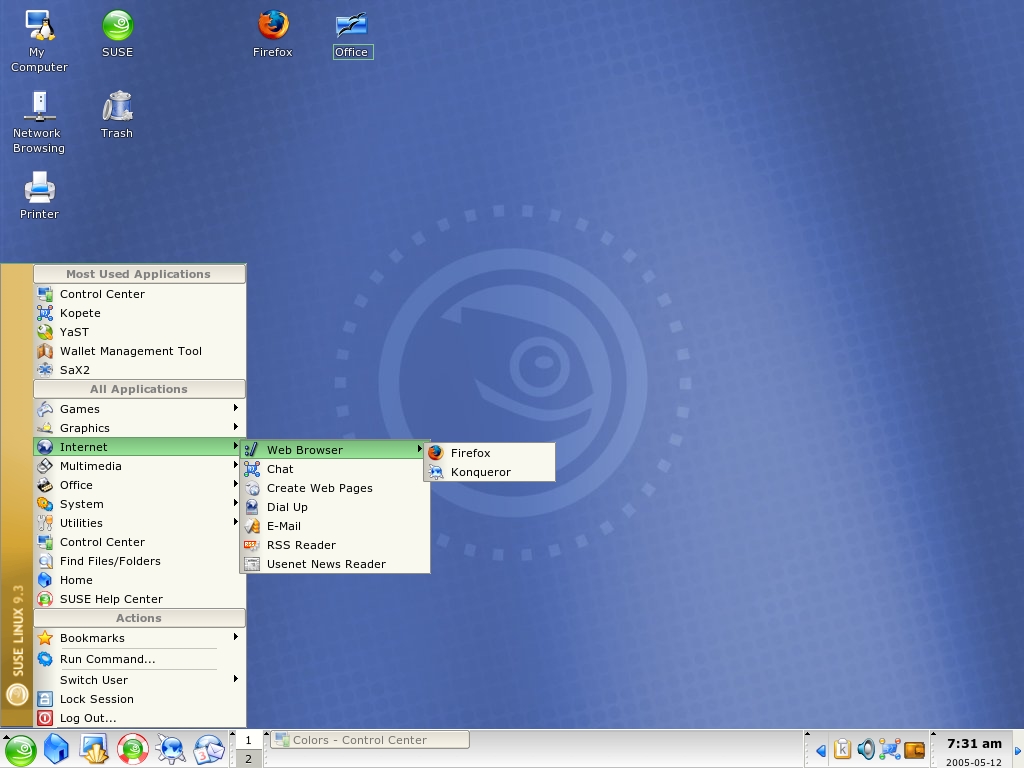Screen dimensions: 1024x768
Task: Open Control Center under All Applications
Action: point(139,541)
